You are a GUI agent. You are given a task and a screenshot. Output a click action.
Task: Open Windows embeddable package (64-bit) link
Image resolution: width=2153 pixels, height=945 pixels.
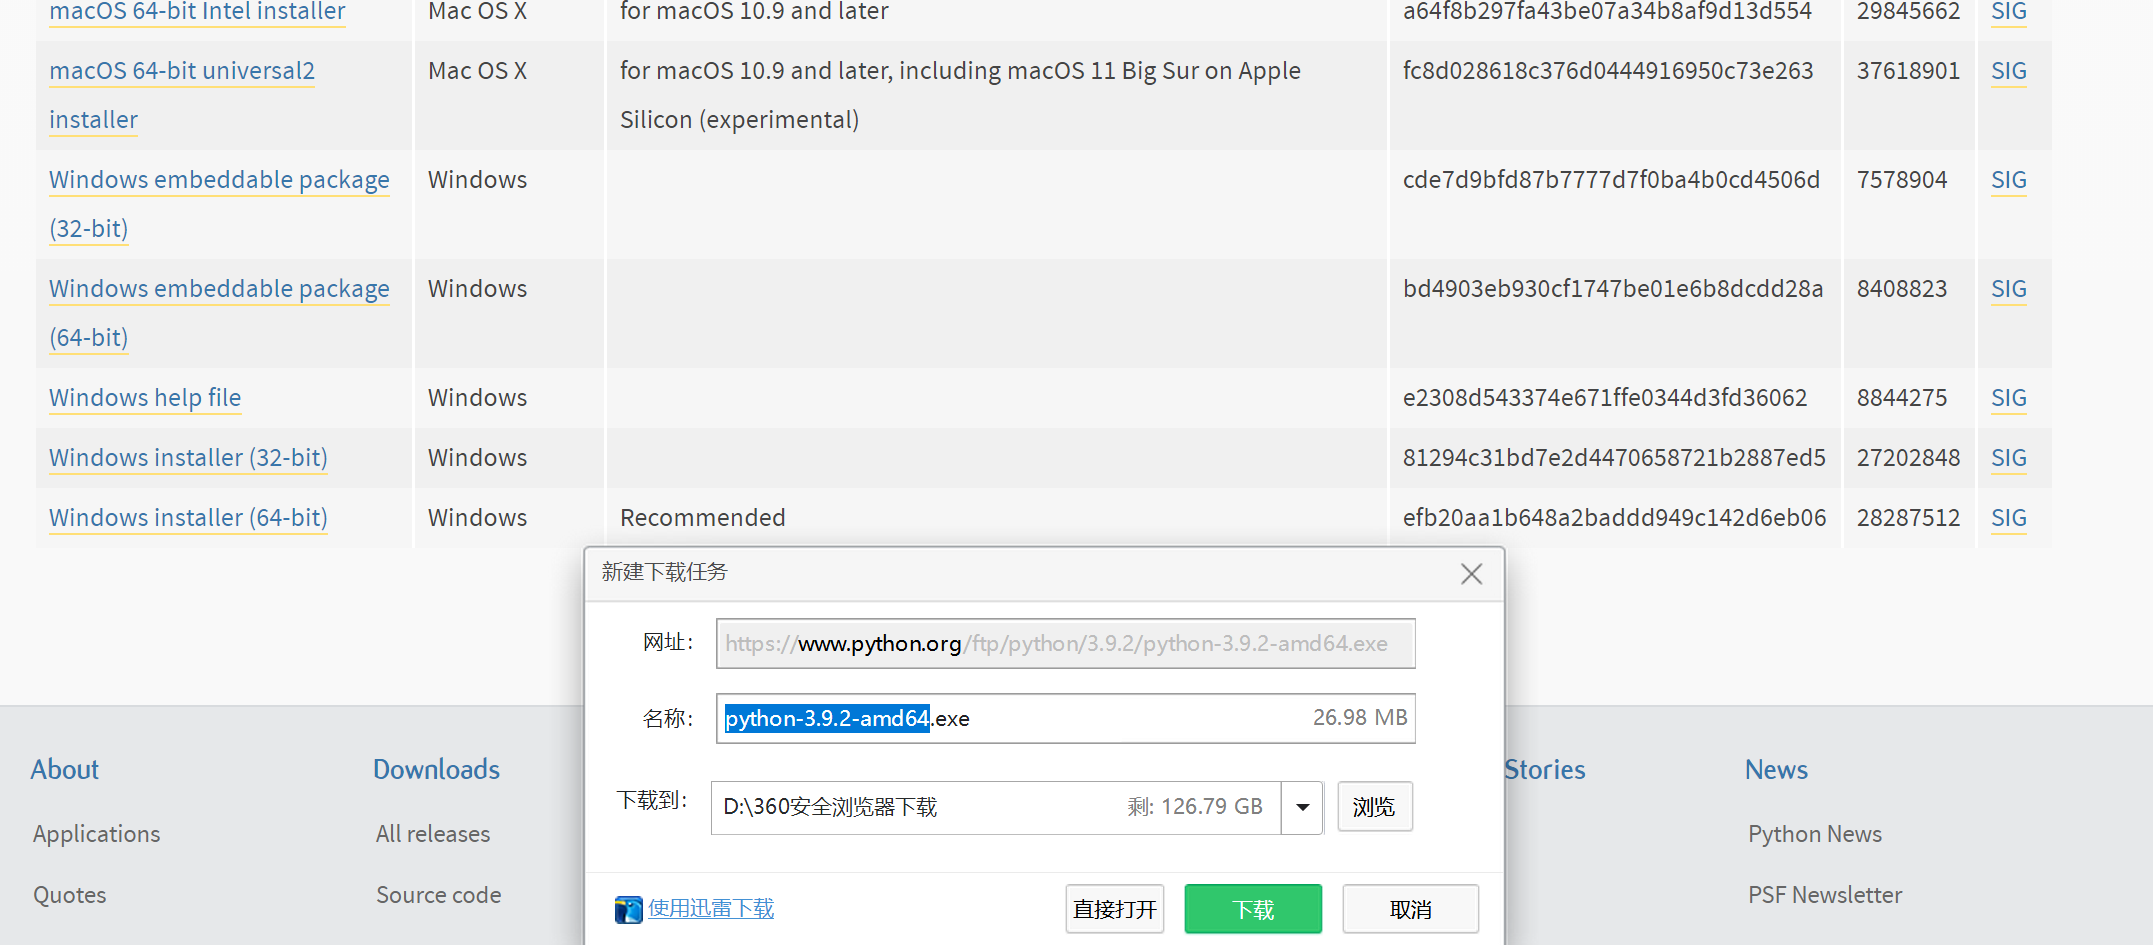[x=219, y=313]
